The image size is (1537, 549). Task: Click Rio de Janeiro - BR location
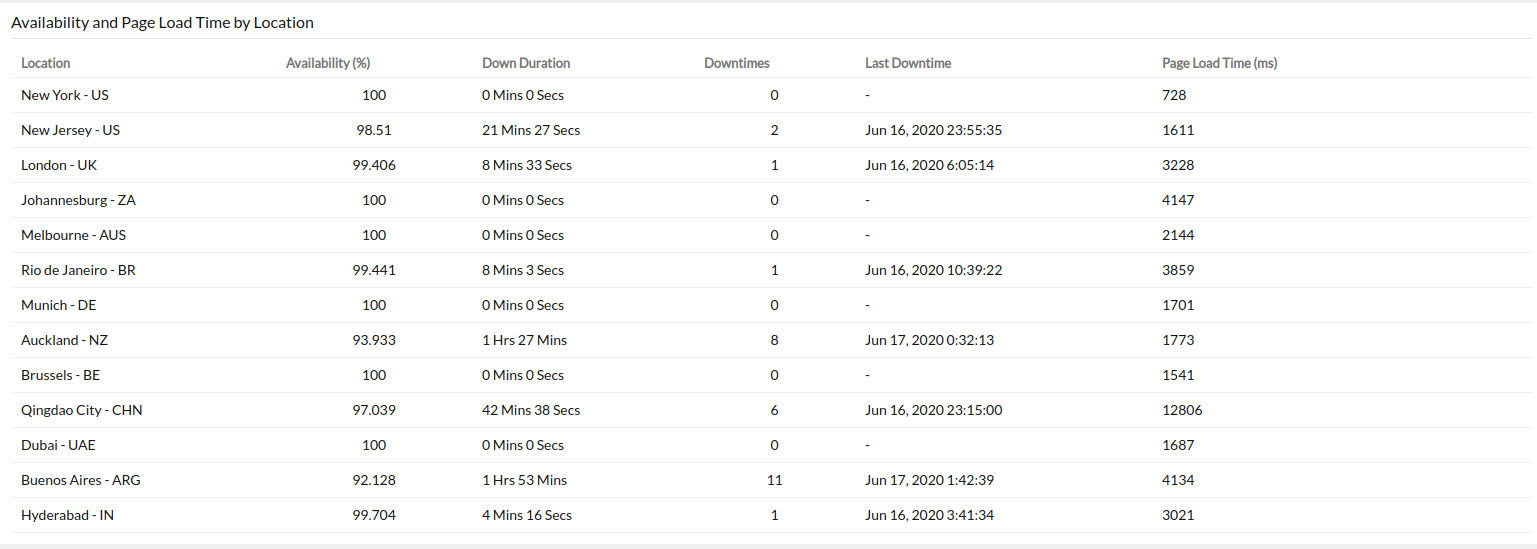[x=78, y=270]
